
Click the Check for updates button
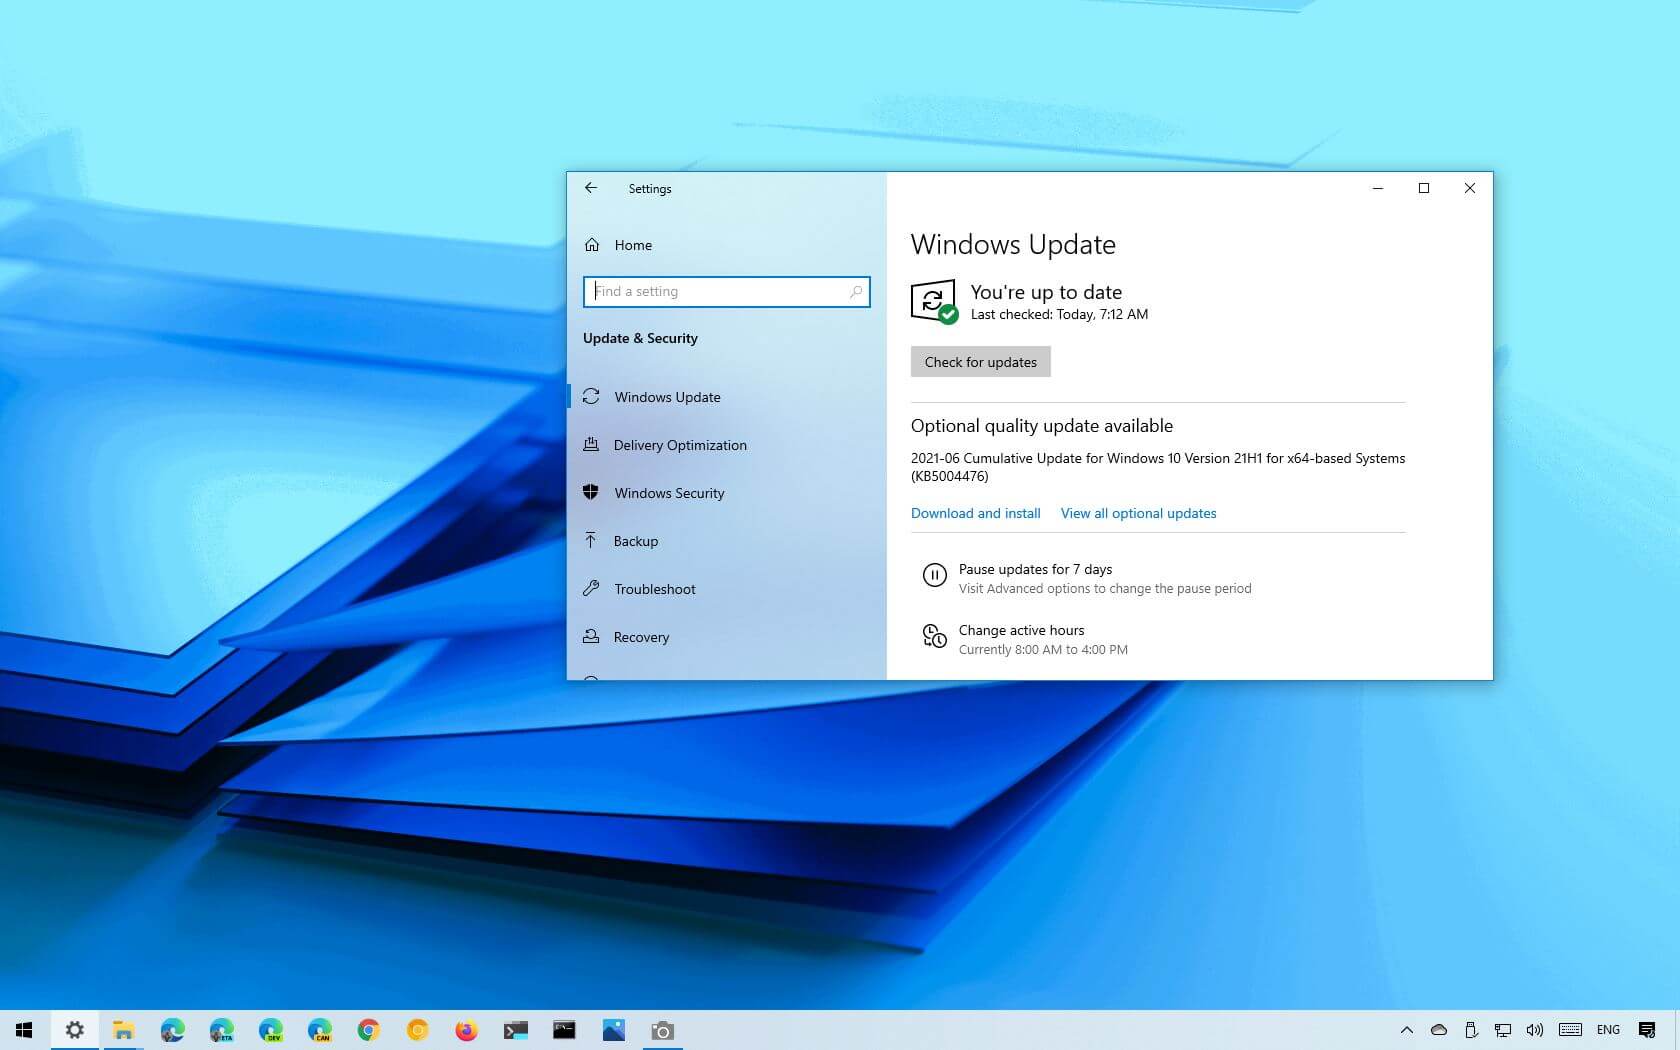pyautogui.click(x=980, y=361)
